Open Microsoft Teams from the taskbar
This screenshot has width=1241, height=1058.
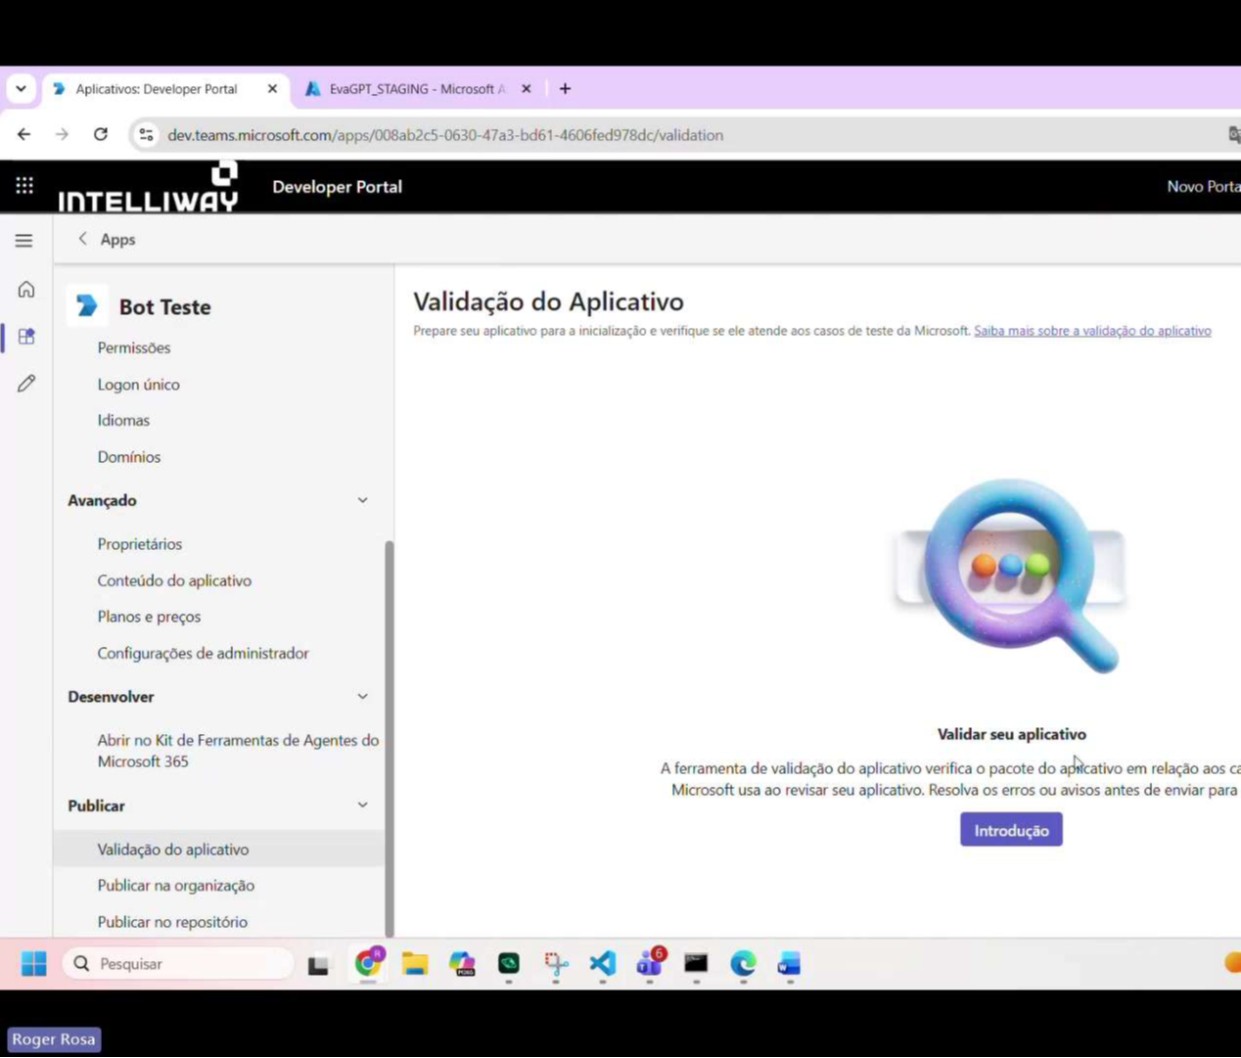coord(650,962)
